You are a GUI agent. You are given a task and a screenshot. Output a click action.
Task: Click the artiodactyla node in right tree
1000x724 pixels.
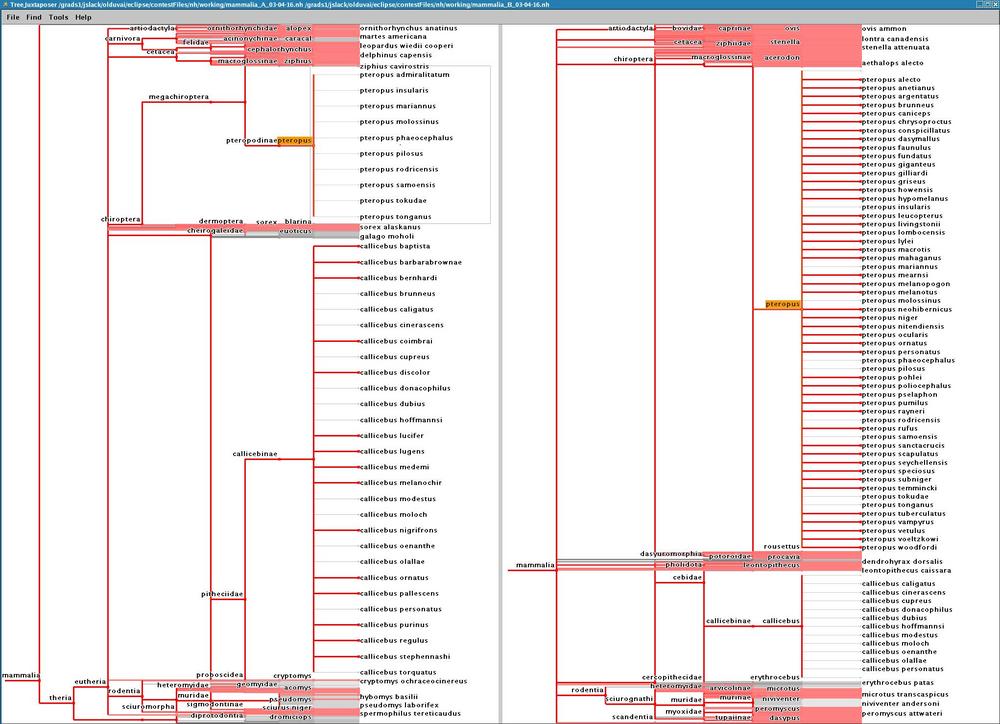click(631, 29)
